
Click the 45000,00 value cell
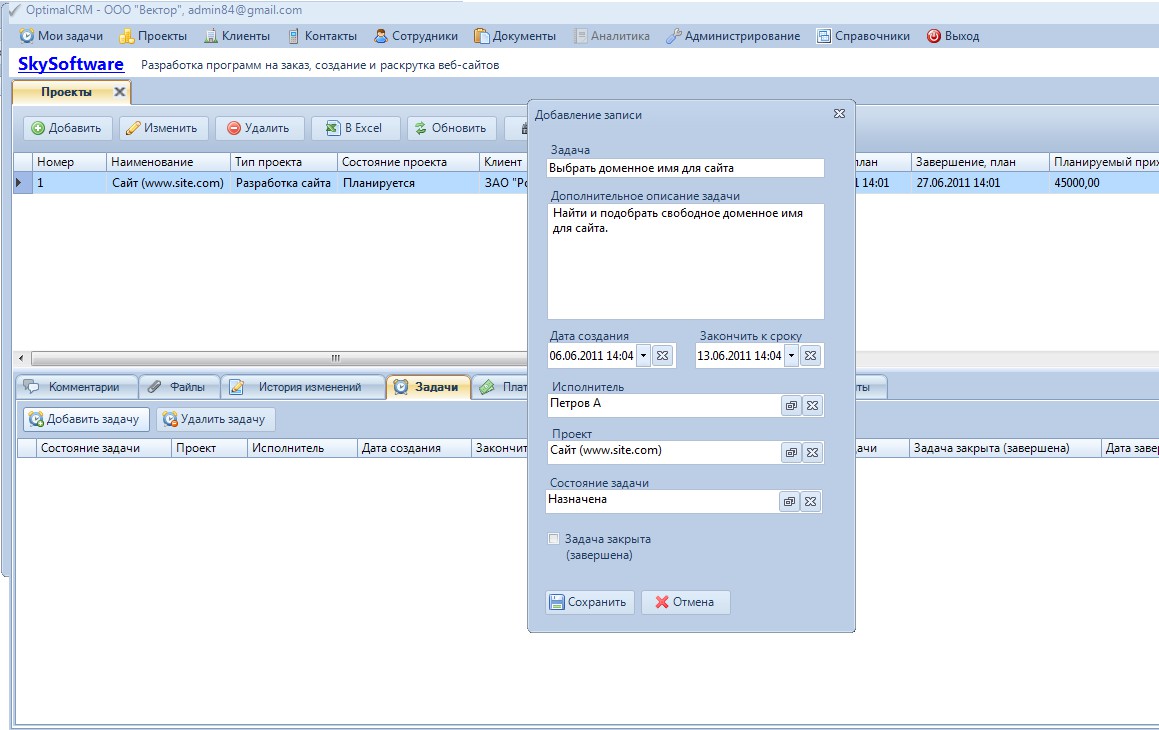(1104, 182)
